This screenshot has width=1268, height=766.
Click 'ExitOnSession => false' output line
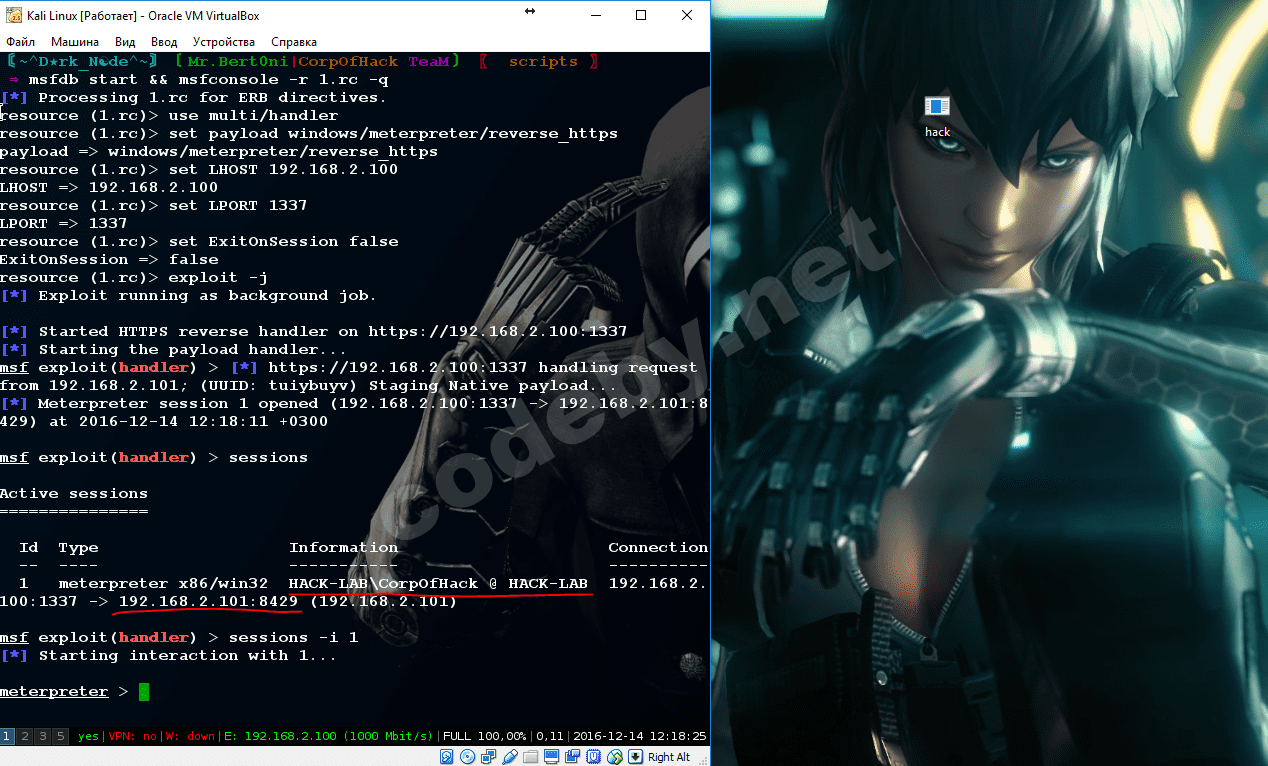tap(109, 260)
